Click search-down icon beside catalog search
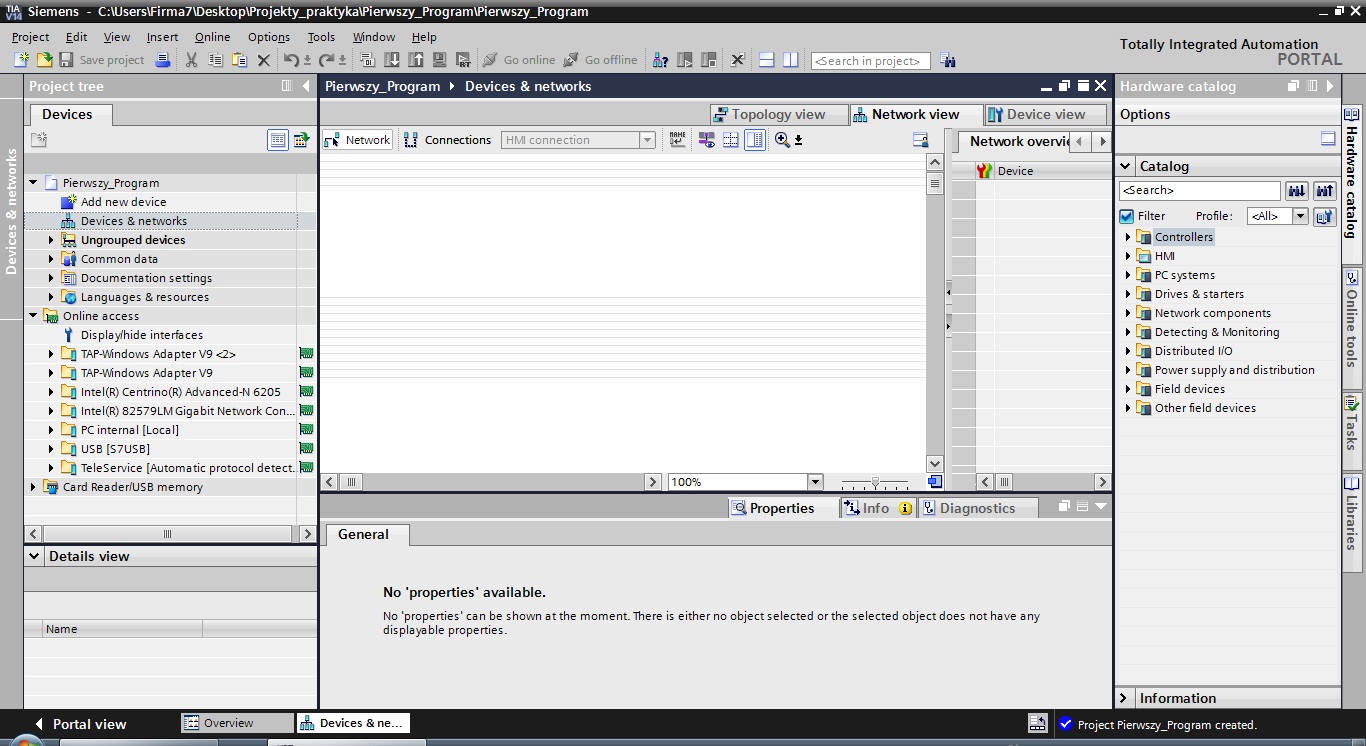Viewport: 1366px width, 746px height. click(x=1297, y=190)
